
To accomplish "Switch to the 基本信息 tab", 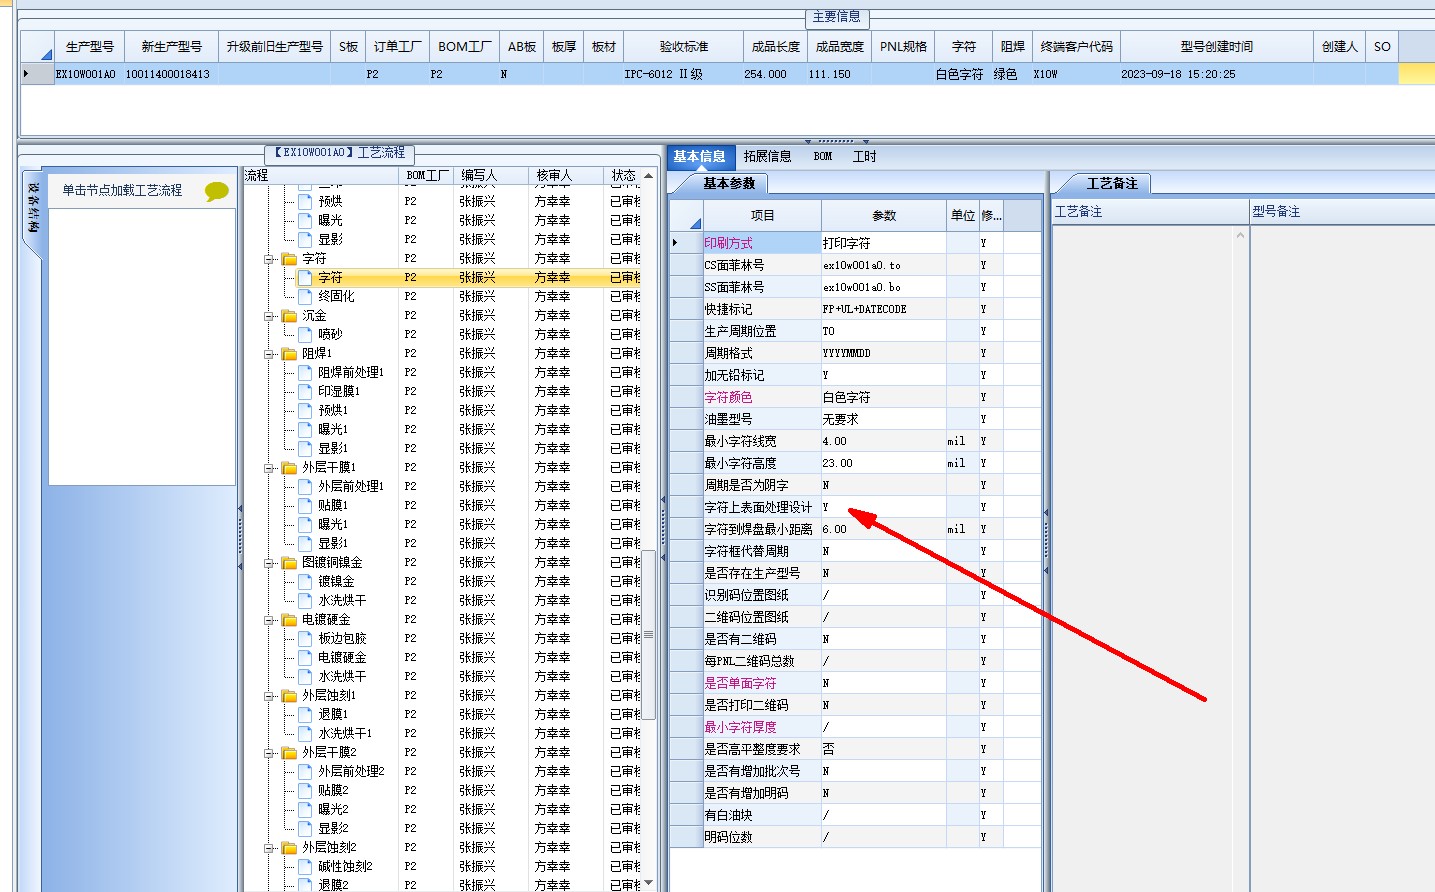I will 699,157.
